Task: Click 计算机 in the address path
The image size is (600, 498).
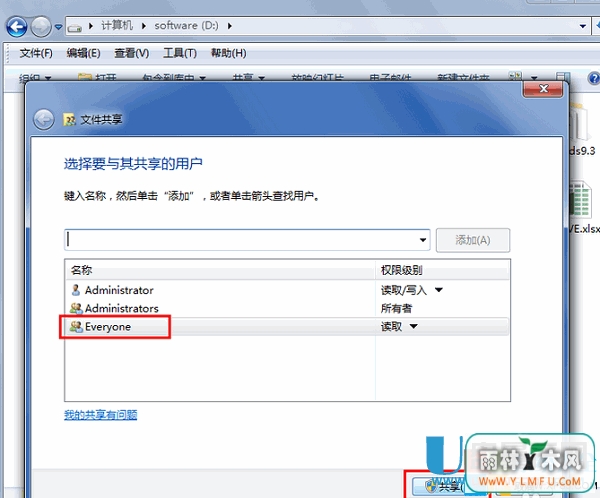Action: pyautogui.click(x=117, y=26)
